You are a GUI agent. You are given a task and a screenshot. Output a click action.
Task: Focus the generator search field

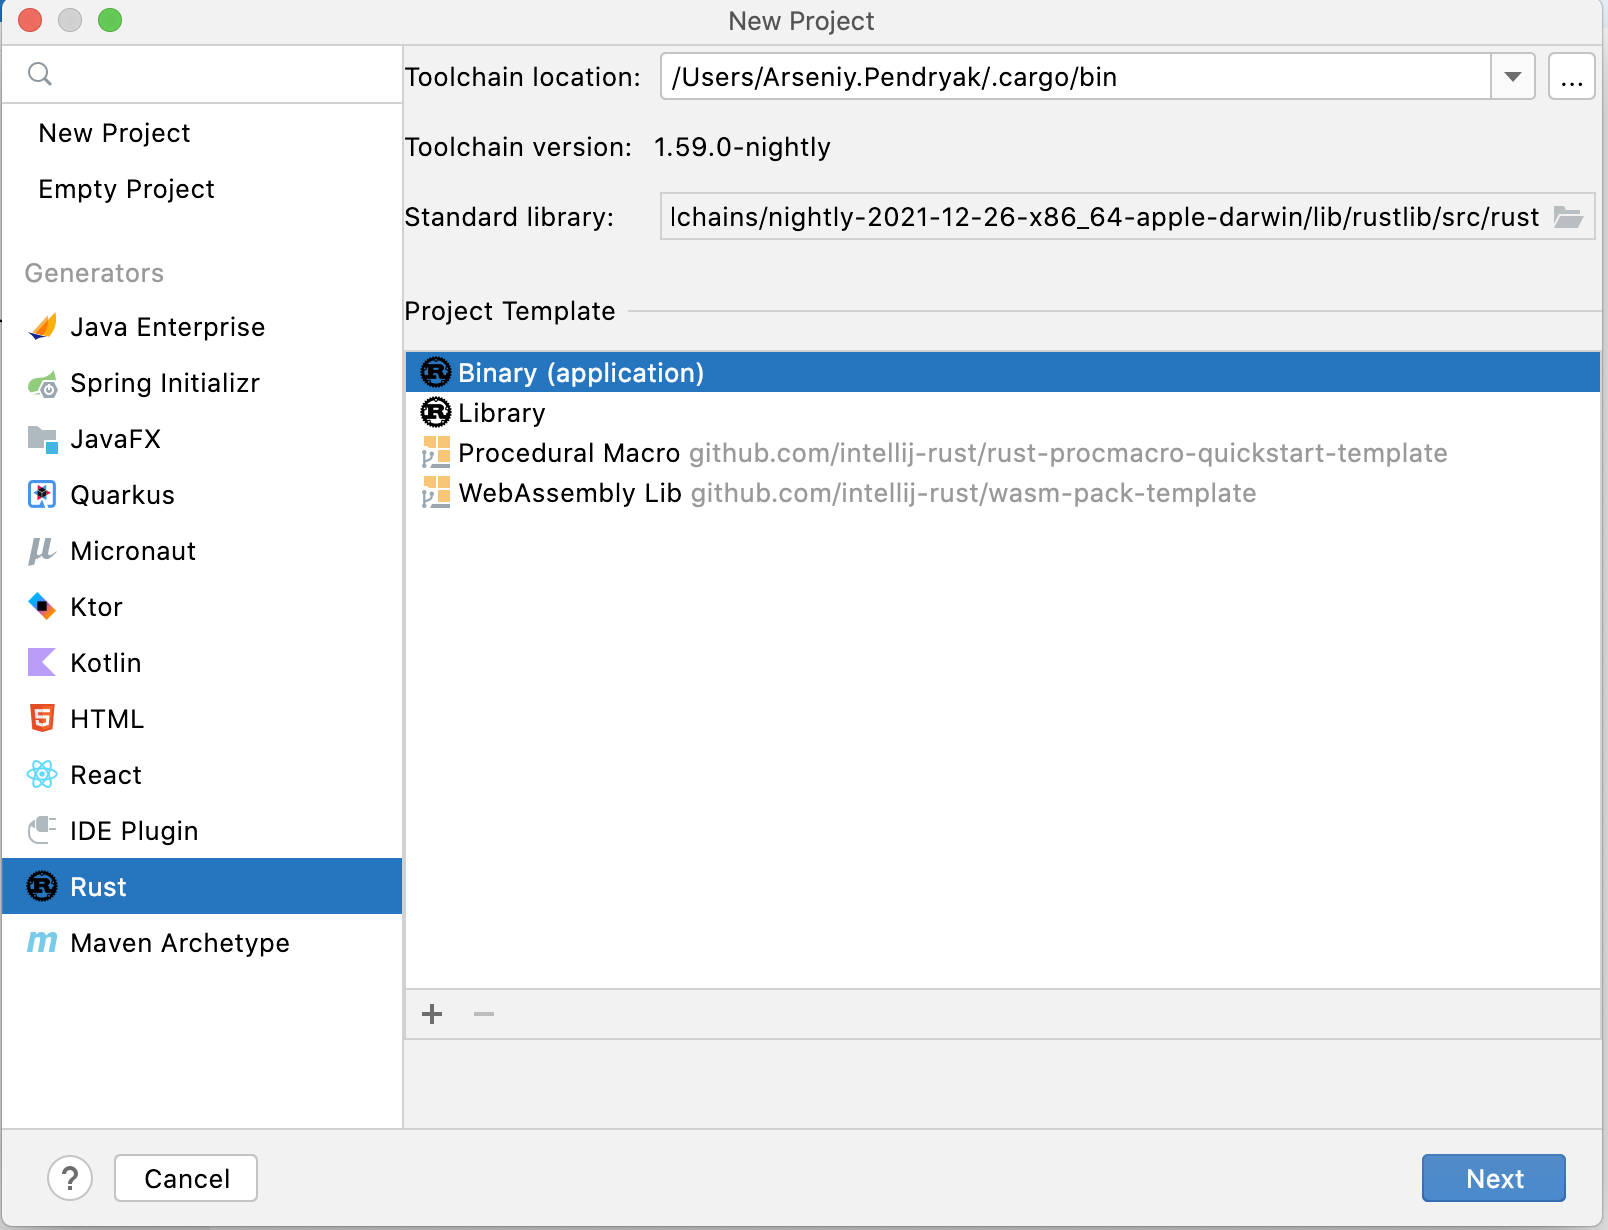coord(202,74)
